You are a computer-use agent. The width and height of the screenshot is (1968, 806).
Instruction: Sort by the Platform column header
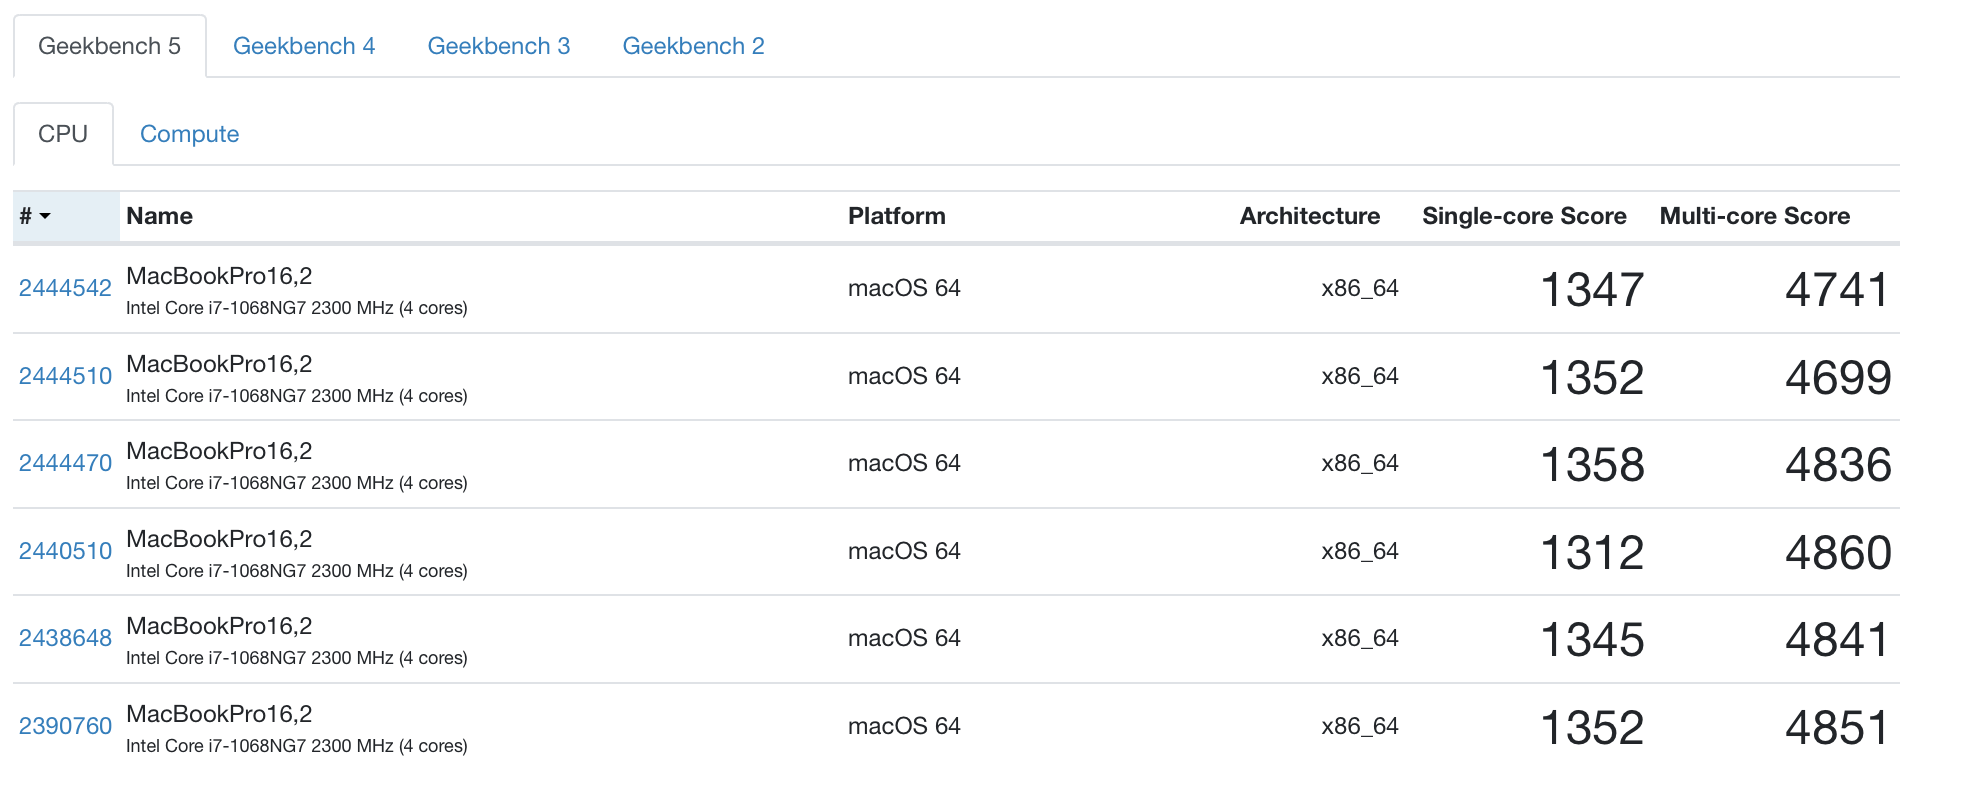pos(896,216)
